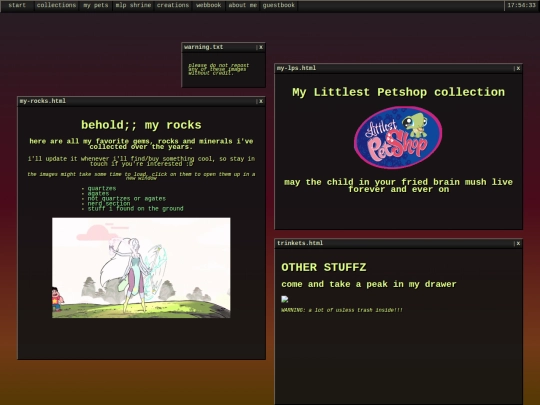540x405 pixels.
Task: Close the my-lps.html window
Action: click(x=518, y=68)
